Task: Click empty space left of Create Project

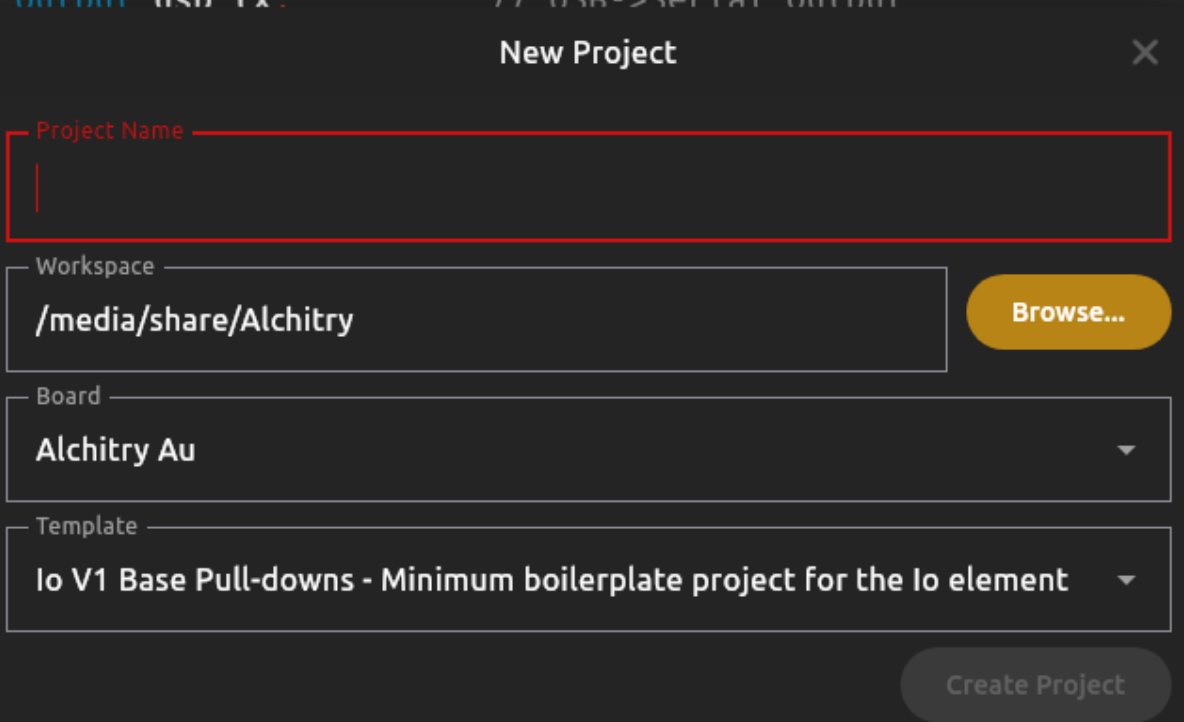Action: (x=450, y=685)
